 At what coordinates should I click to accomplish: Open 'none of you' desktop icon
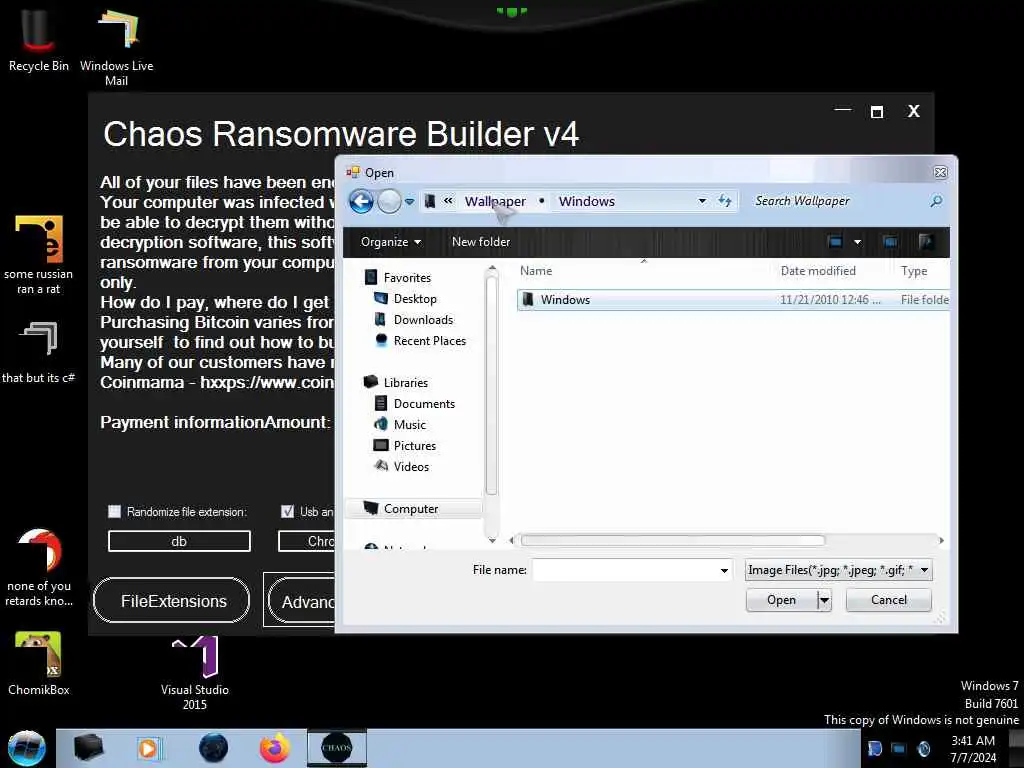pos(39,567)
